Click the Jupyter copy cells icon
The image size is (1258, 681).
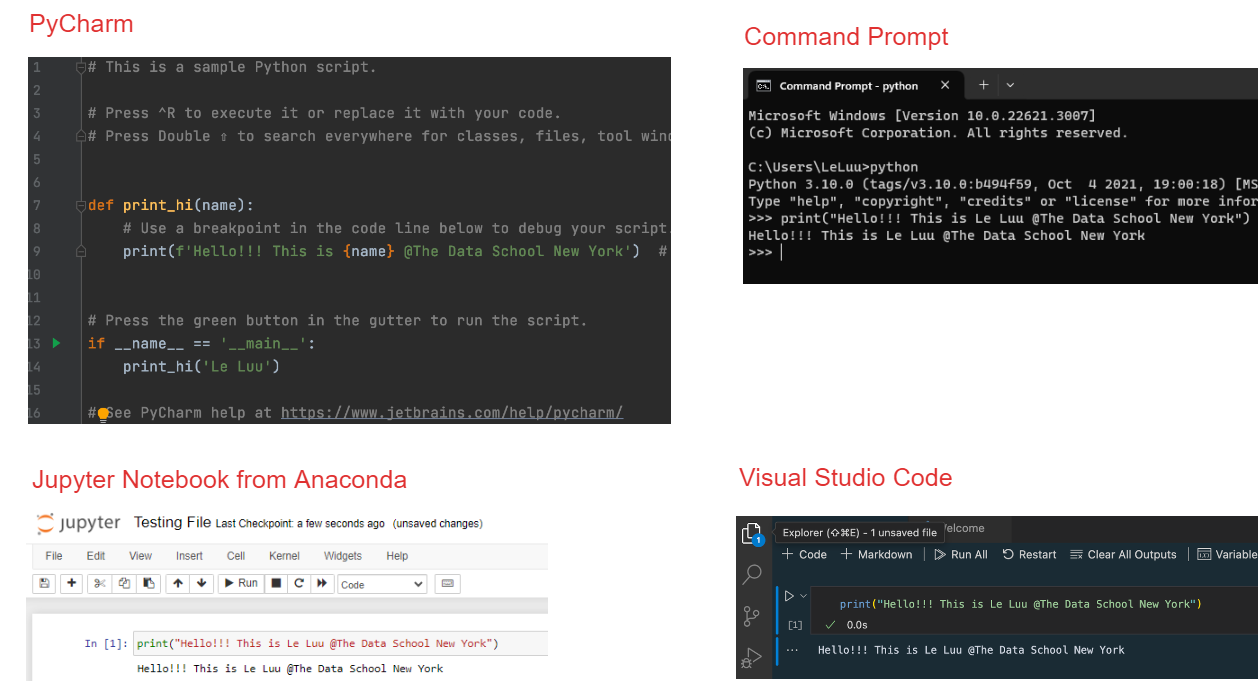(124, 583)
